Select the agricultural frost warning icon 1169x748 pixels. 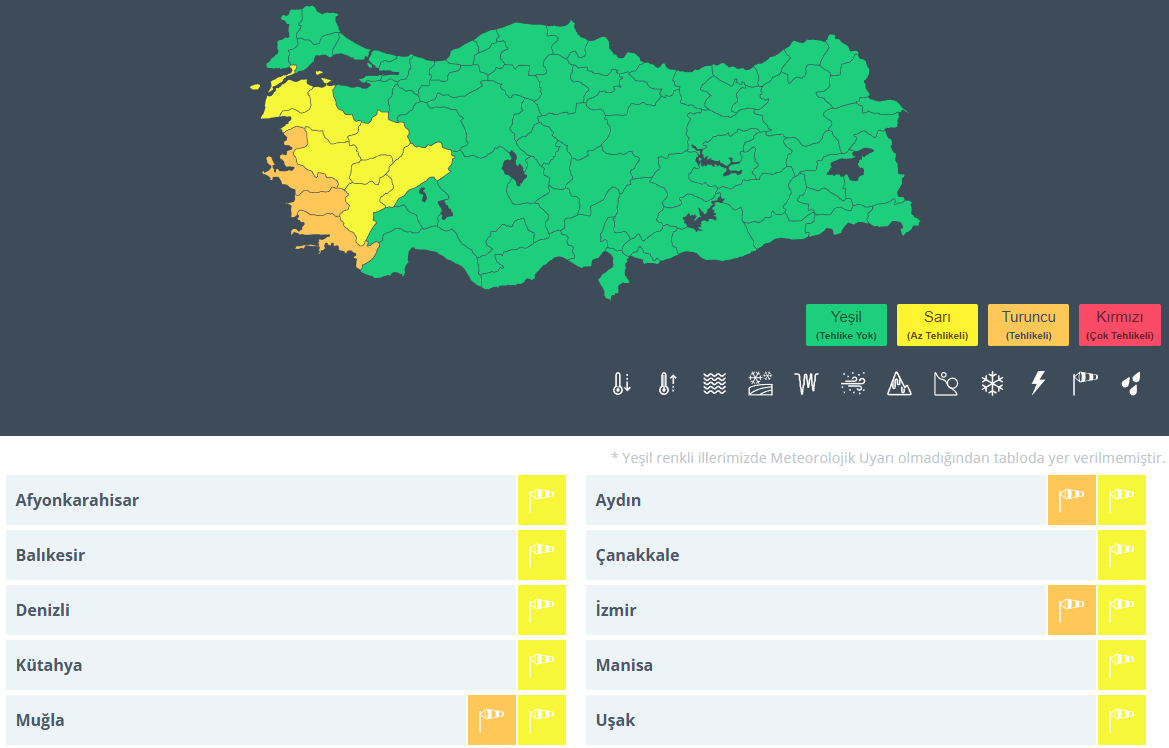760,383
